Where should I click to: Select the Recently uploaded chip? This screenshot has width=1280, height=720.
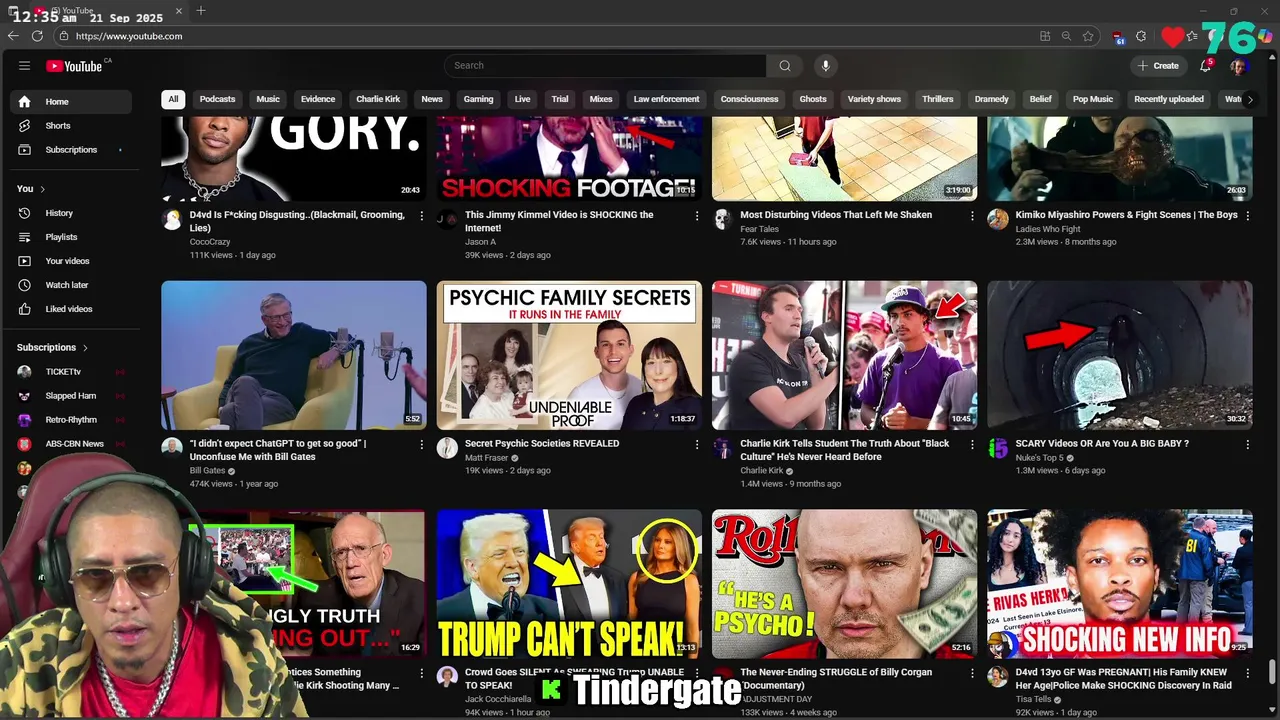[x=1169, y=99]
